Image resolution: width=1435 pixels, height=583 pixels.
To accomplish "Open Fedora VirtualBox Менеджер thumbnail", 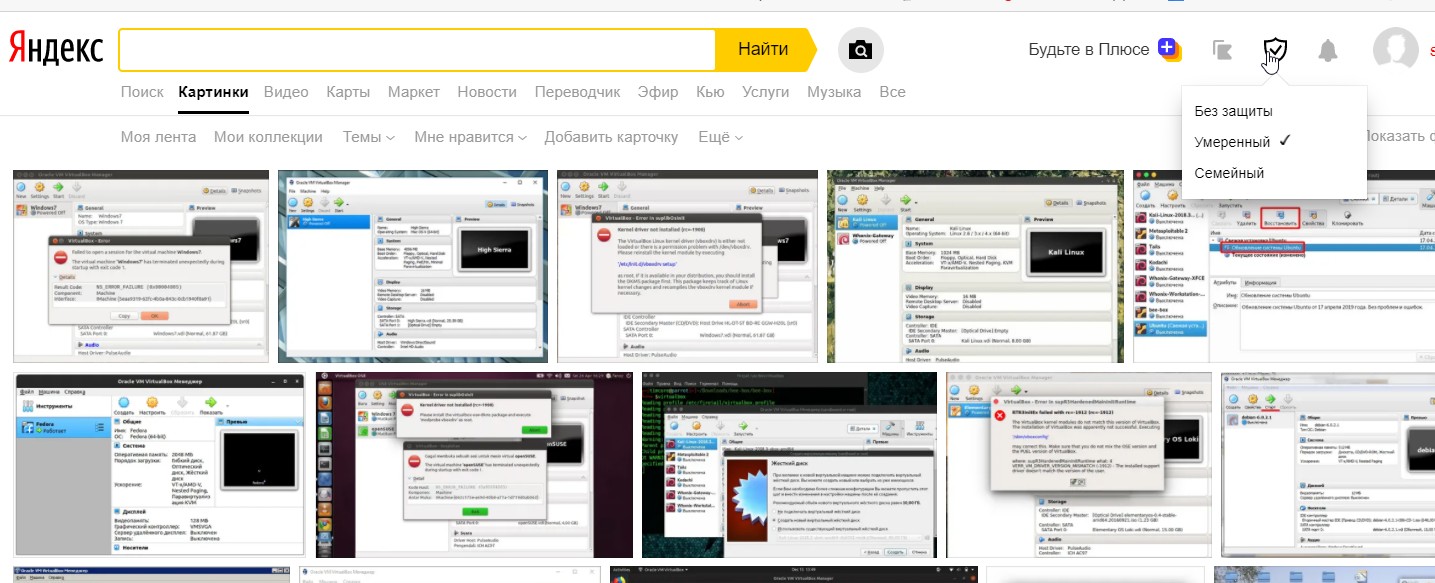I will tap(160, 465).
